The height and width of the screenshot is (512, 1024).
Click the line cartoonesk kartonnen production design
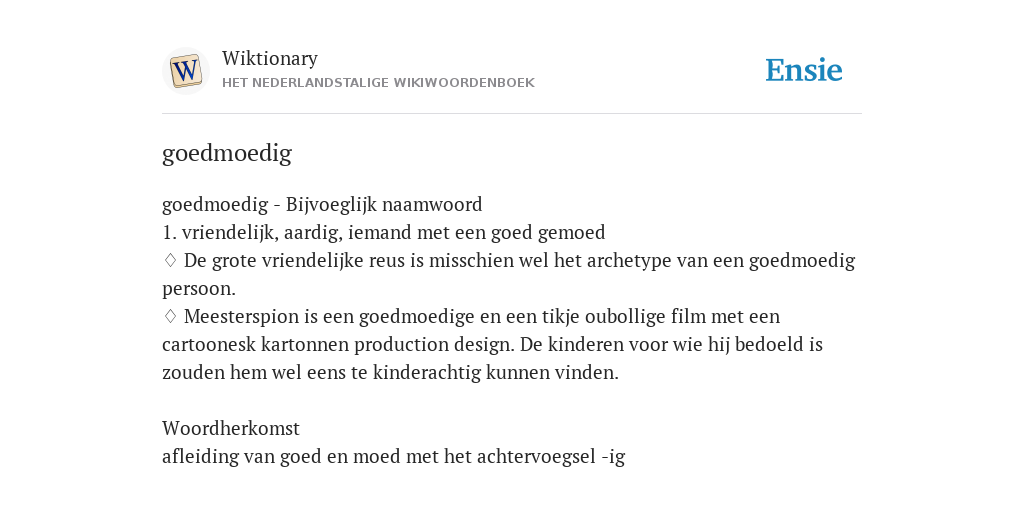(x=492, y=345)
